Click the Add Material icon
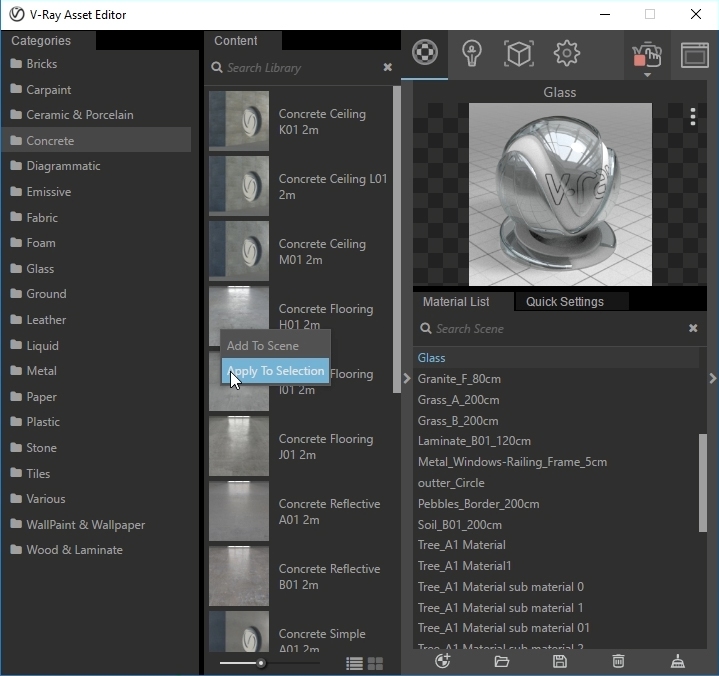Screen dimensions: 719x676 [443, 661]
